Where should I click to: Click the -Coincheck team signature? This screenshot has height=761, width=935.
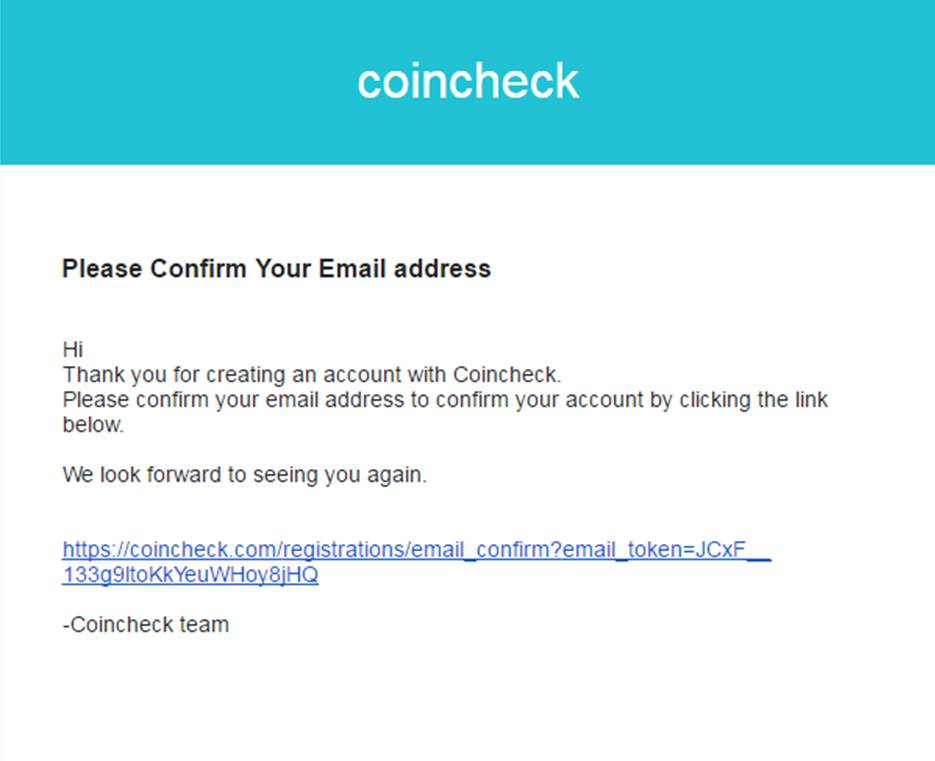pos(145,624)
